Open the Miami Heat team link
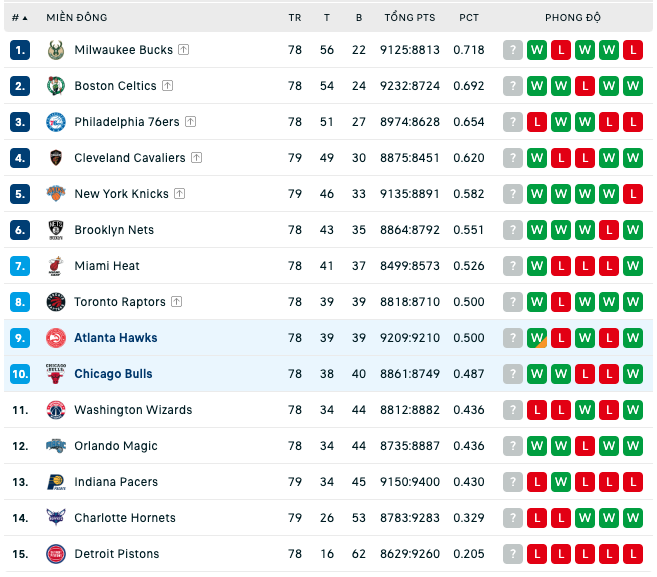Screen dimensions: 657x577 coord(107,266)
